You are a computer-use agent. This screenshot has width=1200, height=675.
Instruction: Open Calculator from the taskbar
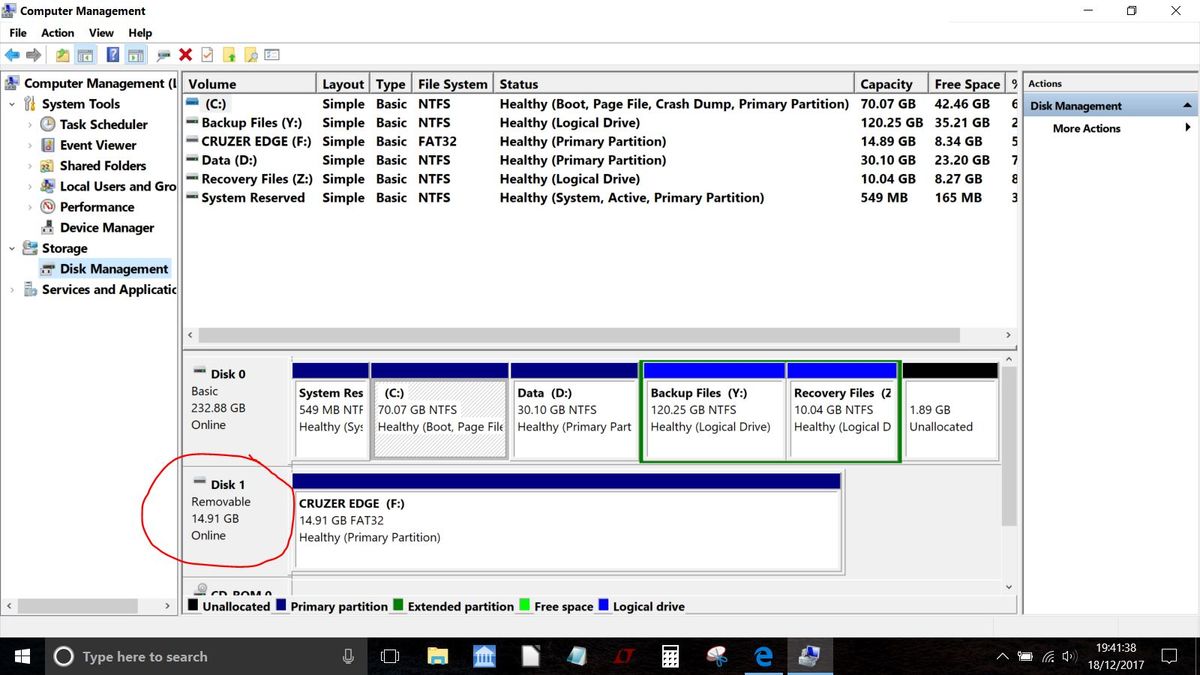670,657
